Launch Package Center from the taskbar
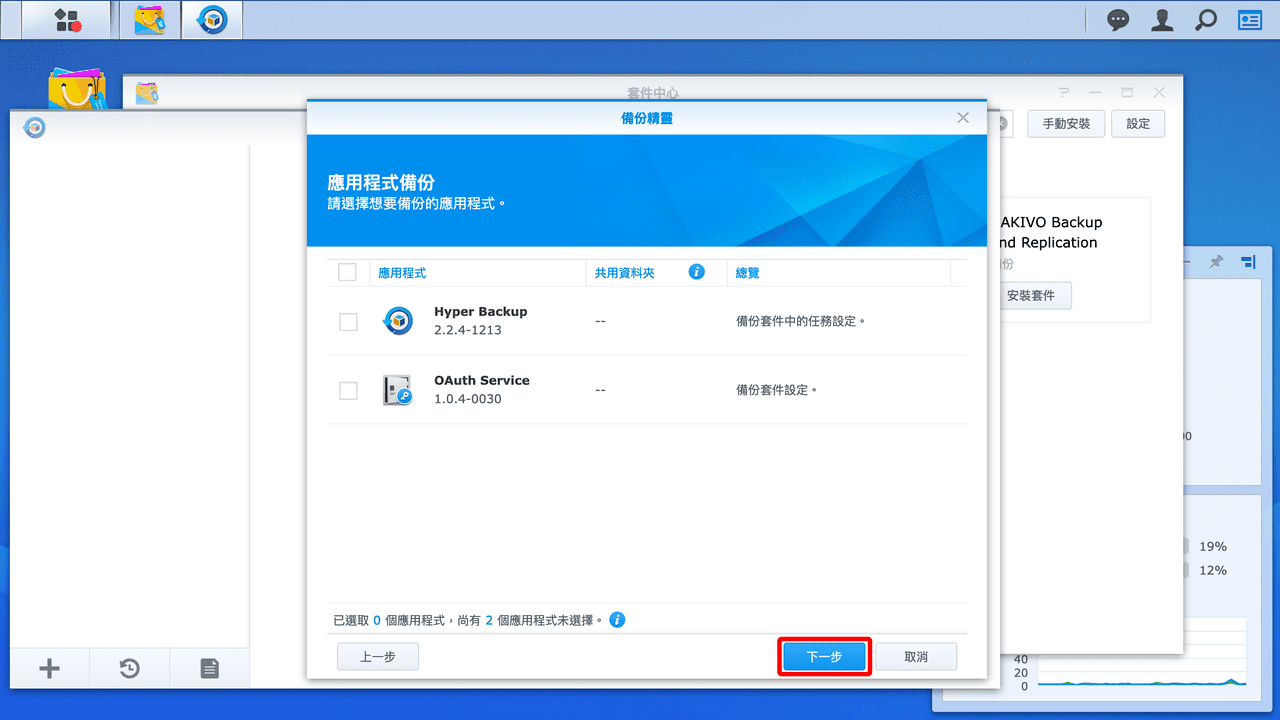Screen dimensions: 1280x720 [148, 19]
